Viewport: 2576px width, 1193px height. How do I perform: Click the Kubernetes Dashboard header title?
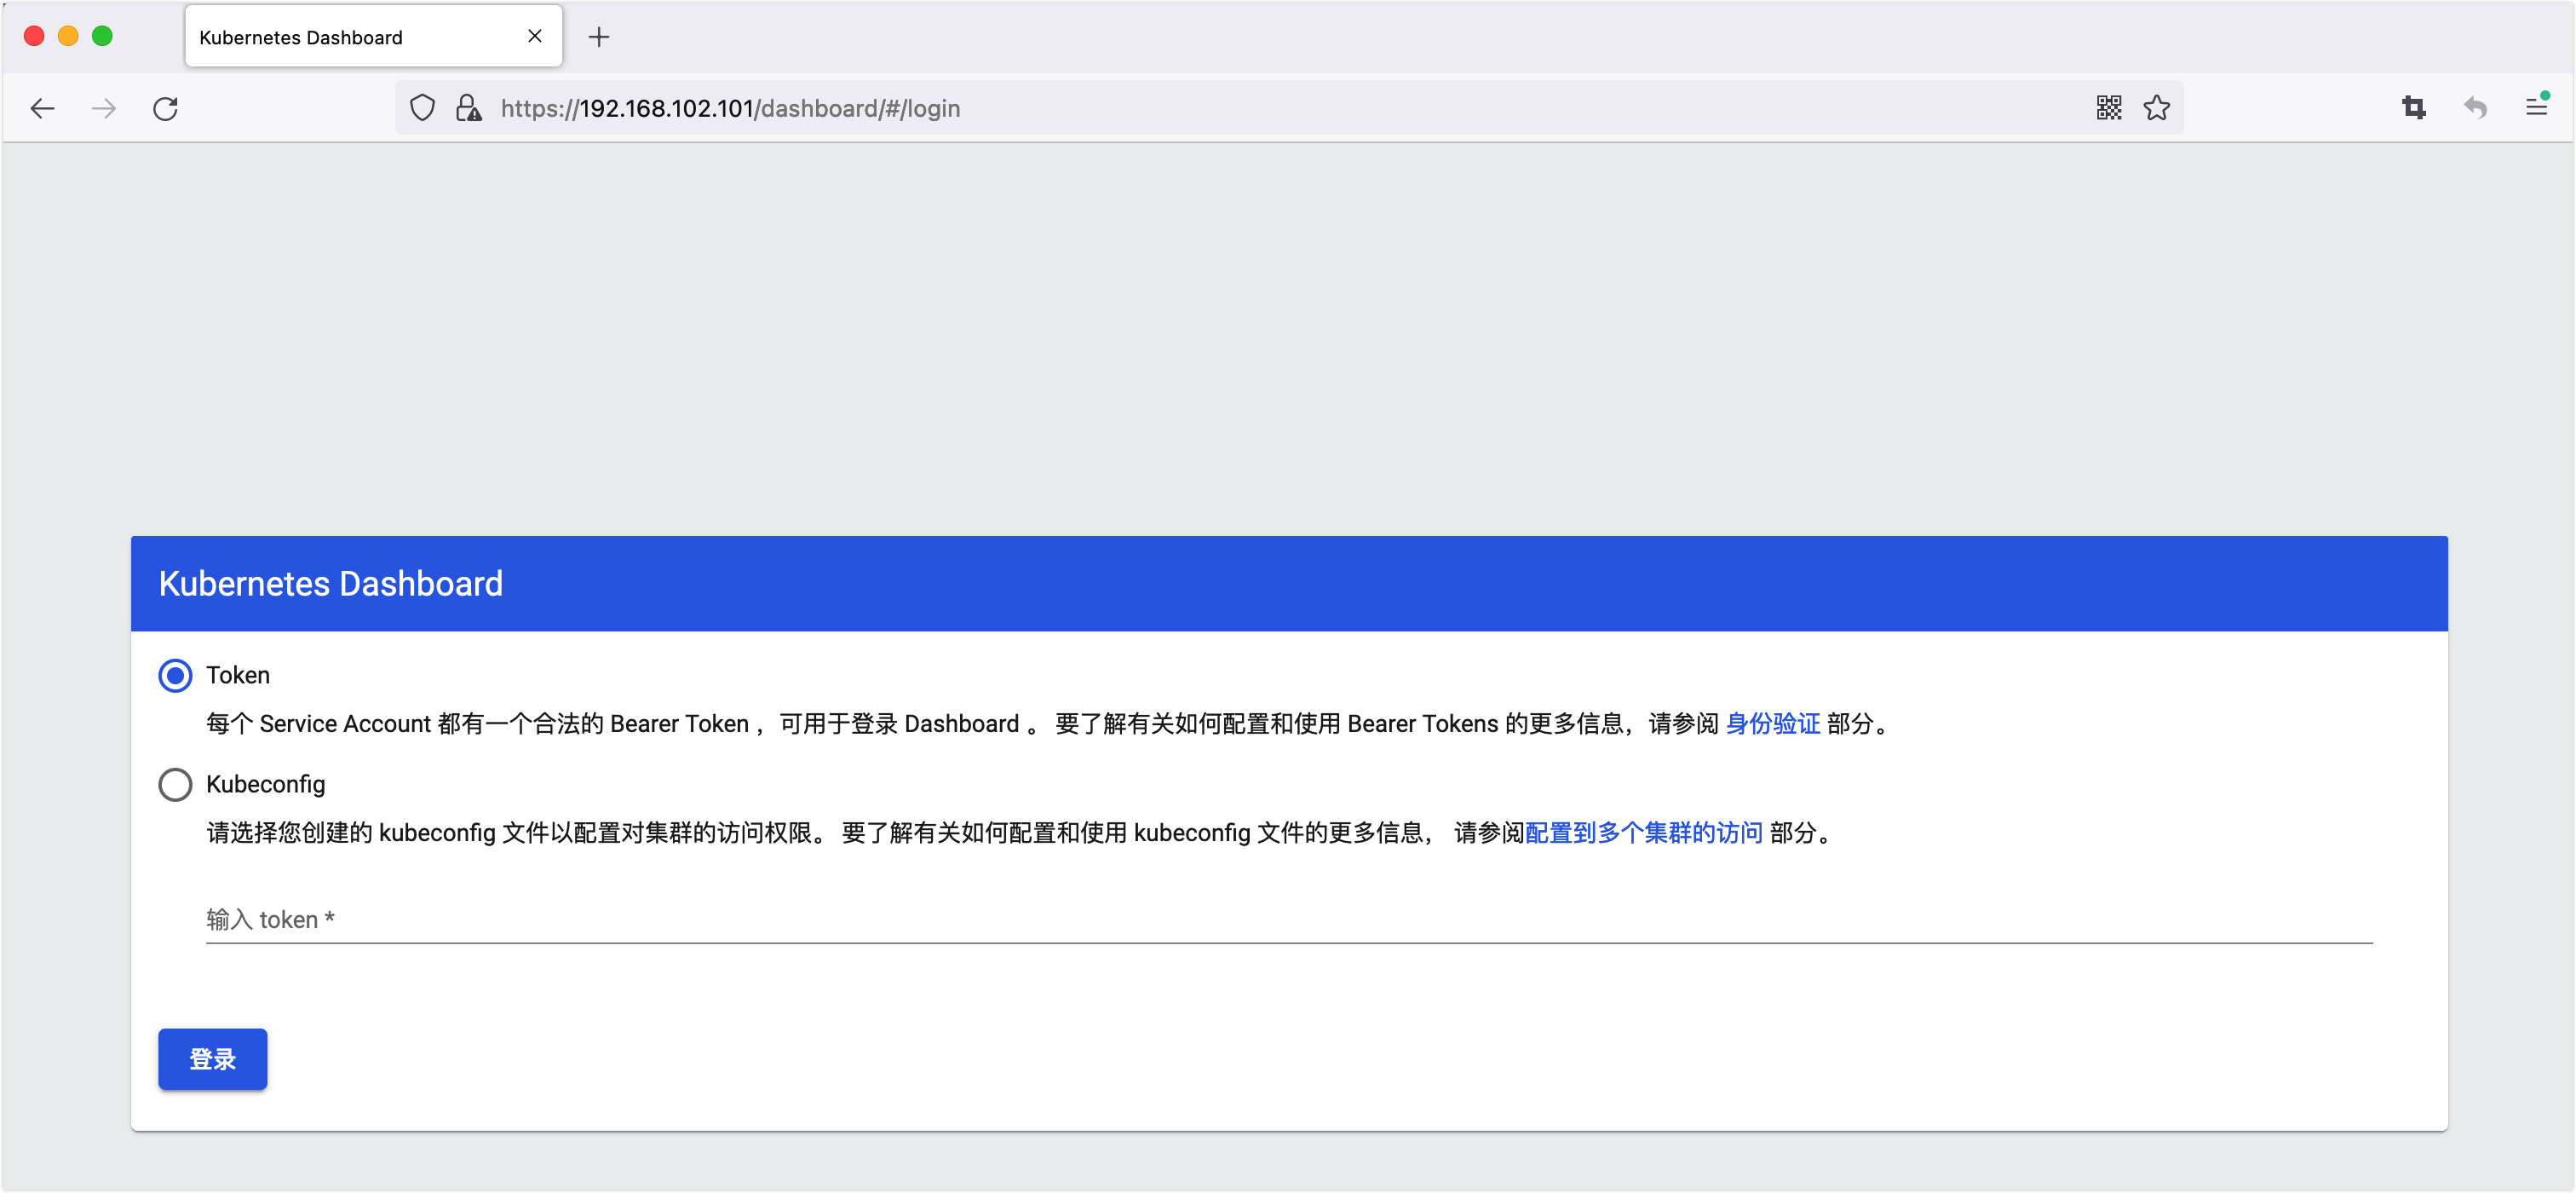330,583
